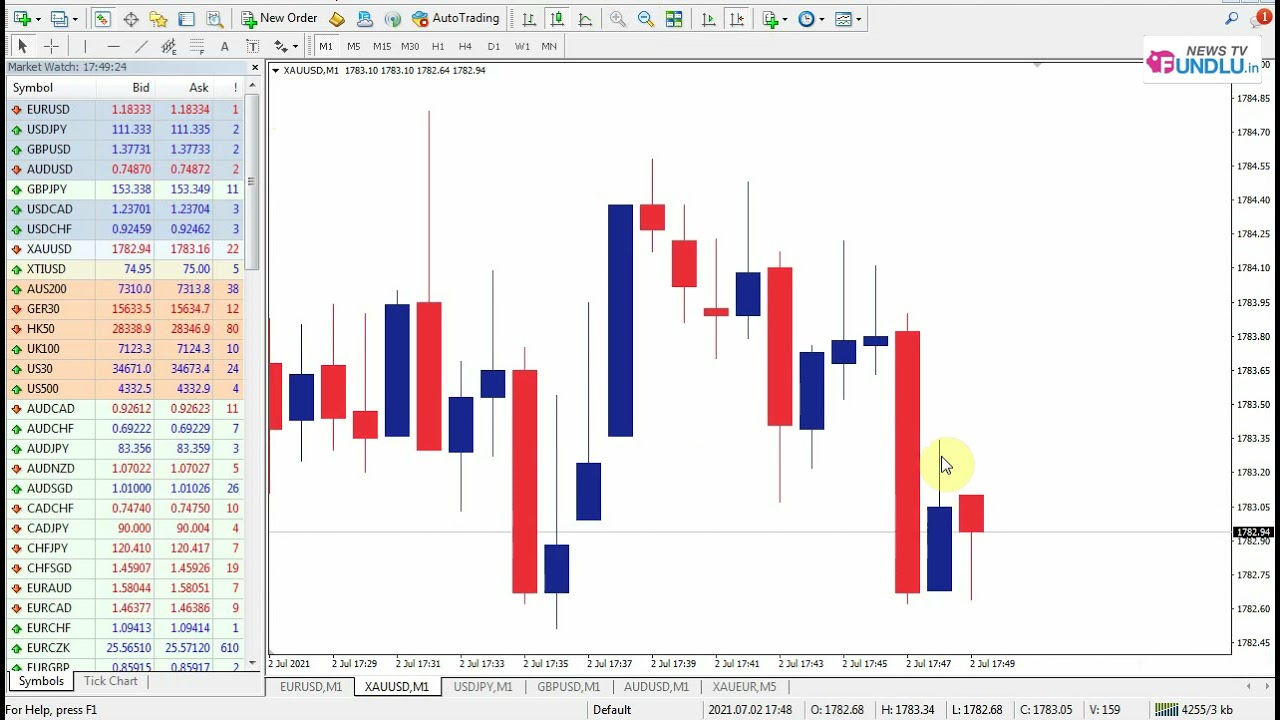Open the Terminal panel icon
Image resolution: width=1280 pixels, height=720 pixels.
point(186,18)
